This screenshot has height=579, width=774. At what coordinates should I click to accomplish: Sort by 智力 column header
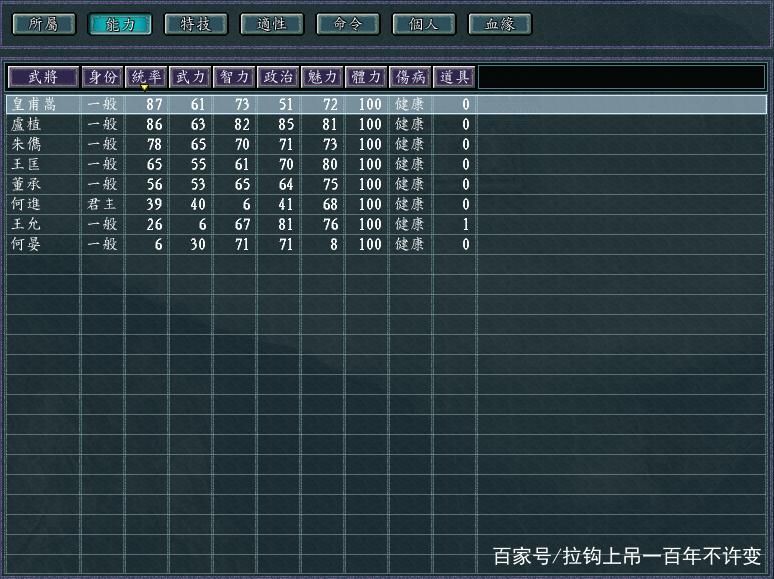coord(234,77)
